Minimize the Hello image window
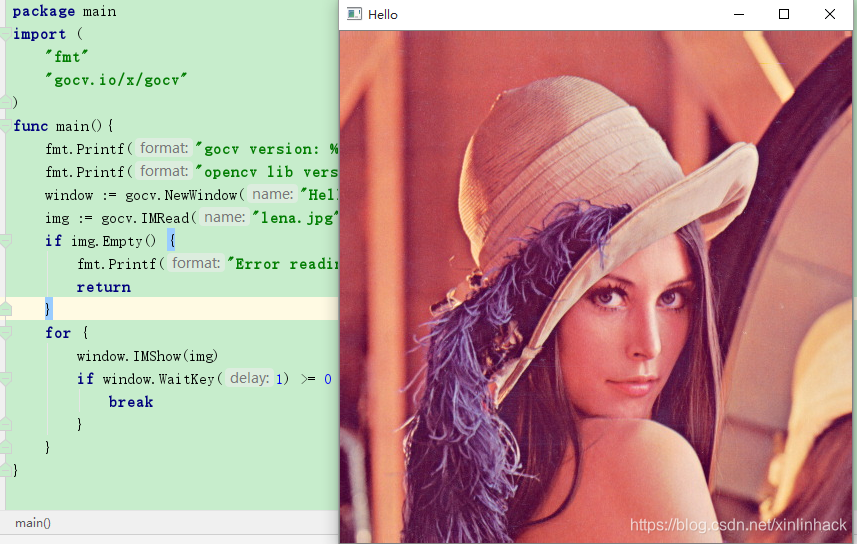Image resolution: width=857 pixels, height=544 pixels. [739, 14]
